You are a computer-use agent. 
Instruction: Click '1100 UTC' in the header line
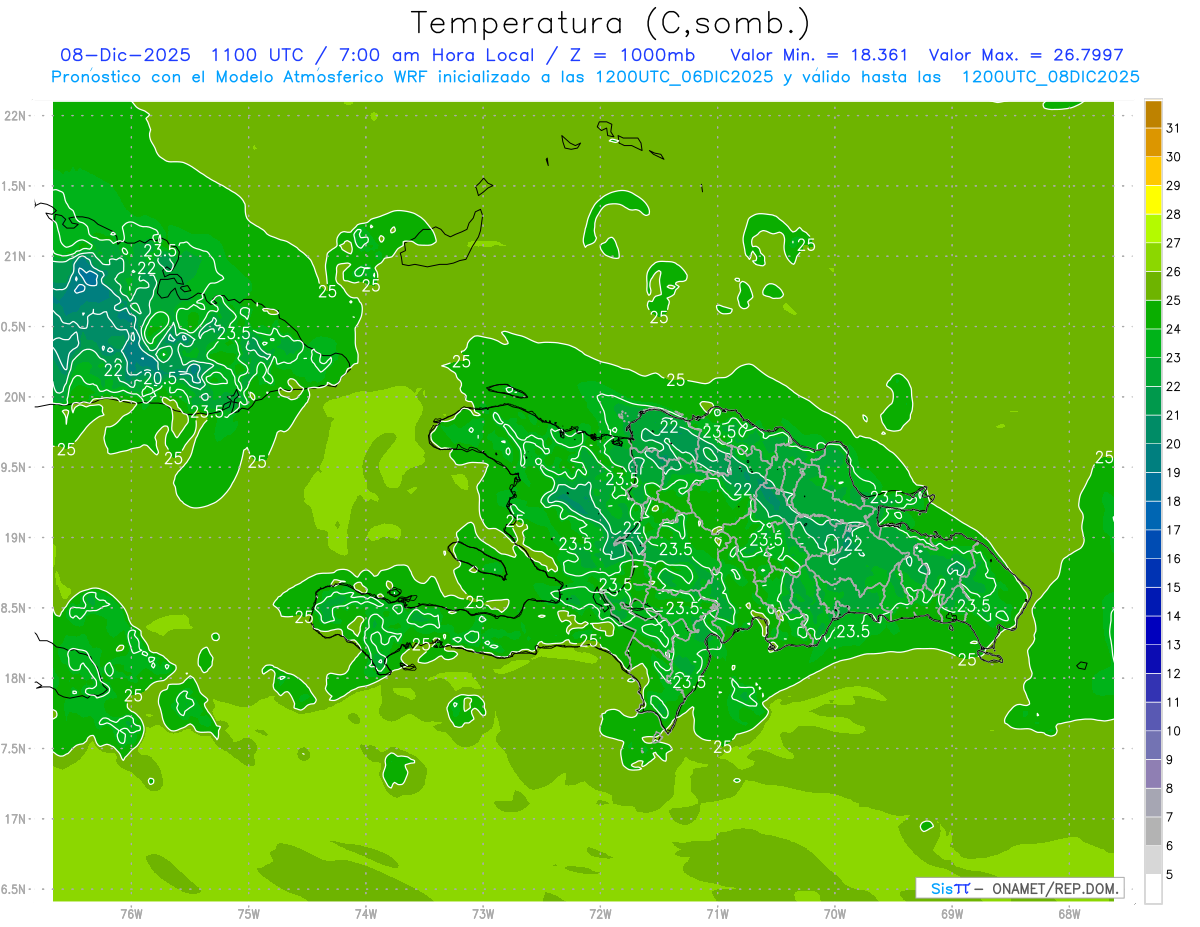[x=258, y=55]
